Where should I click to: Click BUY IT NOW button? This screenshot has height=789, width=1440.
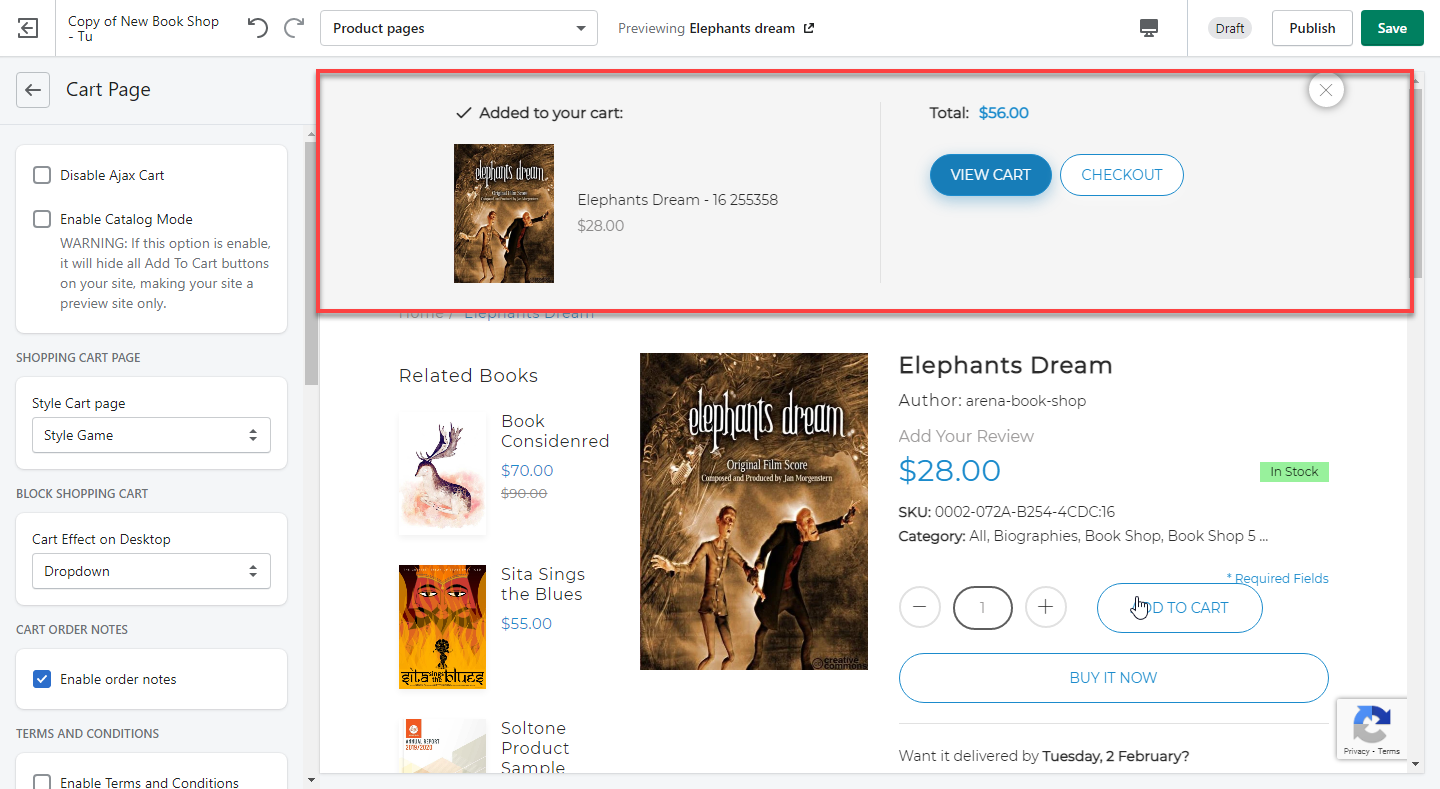1114,678
